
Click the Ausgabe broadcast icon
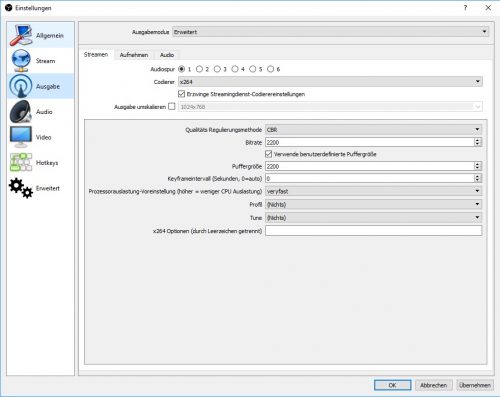(21, 86)
